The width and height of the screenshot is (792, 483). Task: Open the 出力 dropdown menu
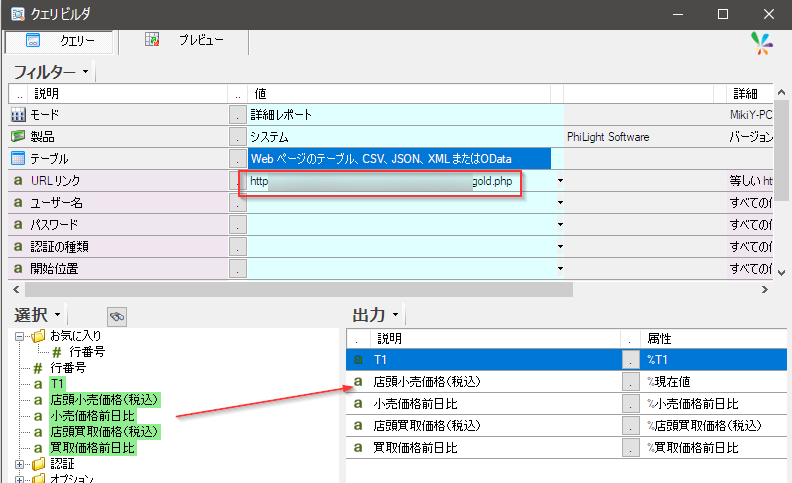(395, 315)
